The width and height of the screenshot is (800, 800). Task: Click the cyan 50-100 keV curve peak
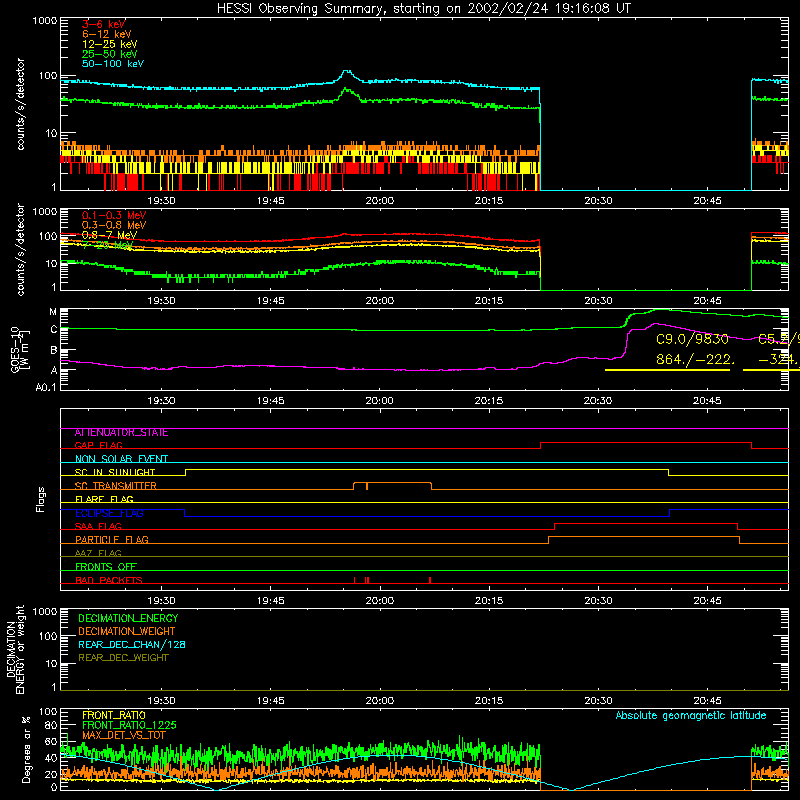coord(346,71)
